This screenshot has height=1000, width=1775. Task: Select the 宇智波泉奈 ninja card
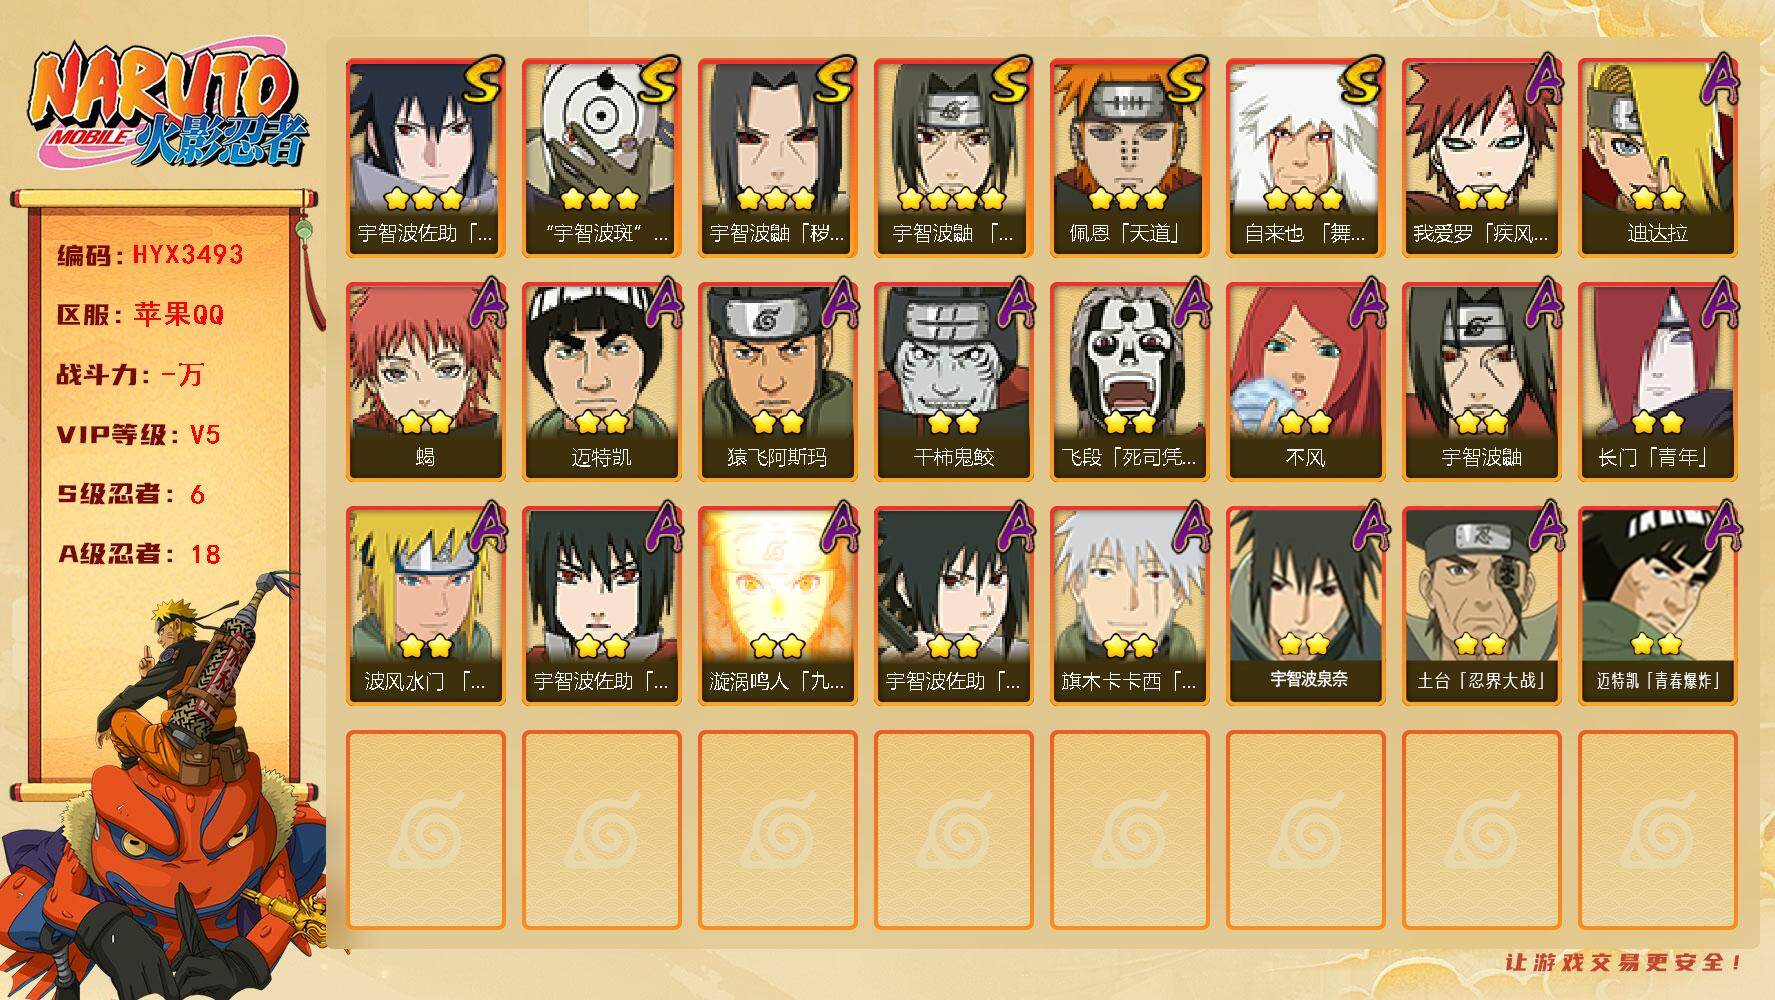pos(1305,606)
